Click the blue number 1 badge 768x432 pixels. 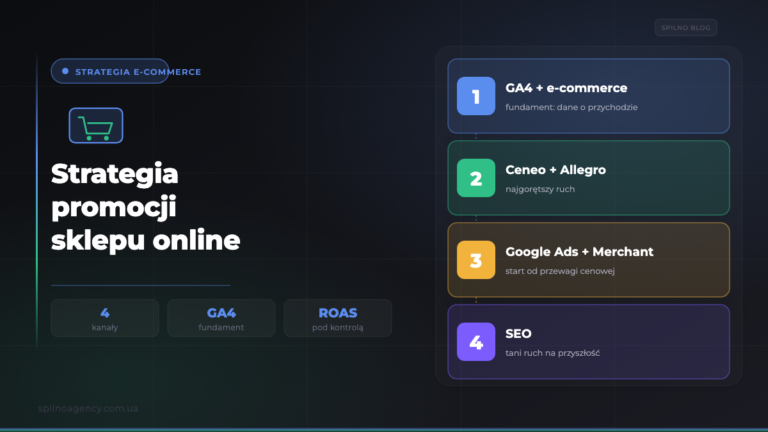(476, 96)
